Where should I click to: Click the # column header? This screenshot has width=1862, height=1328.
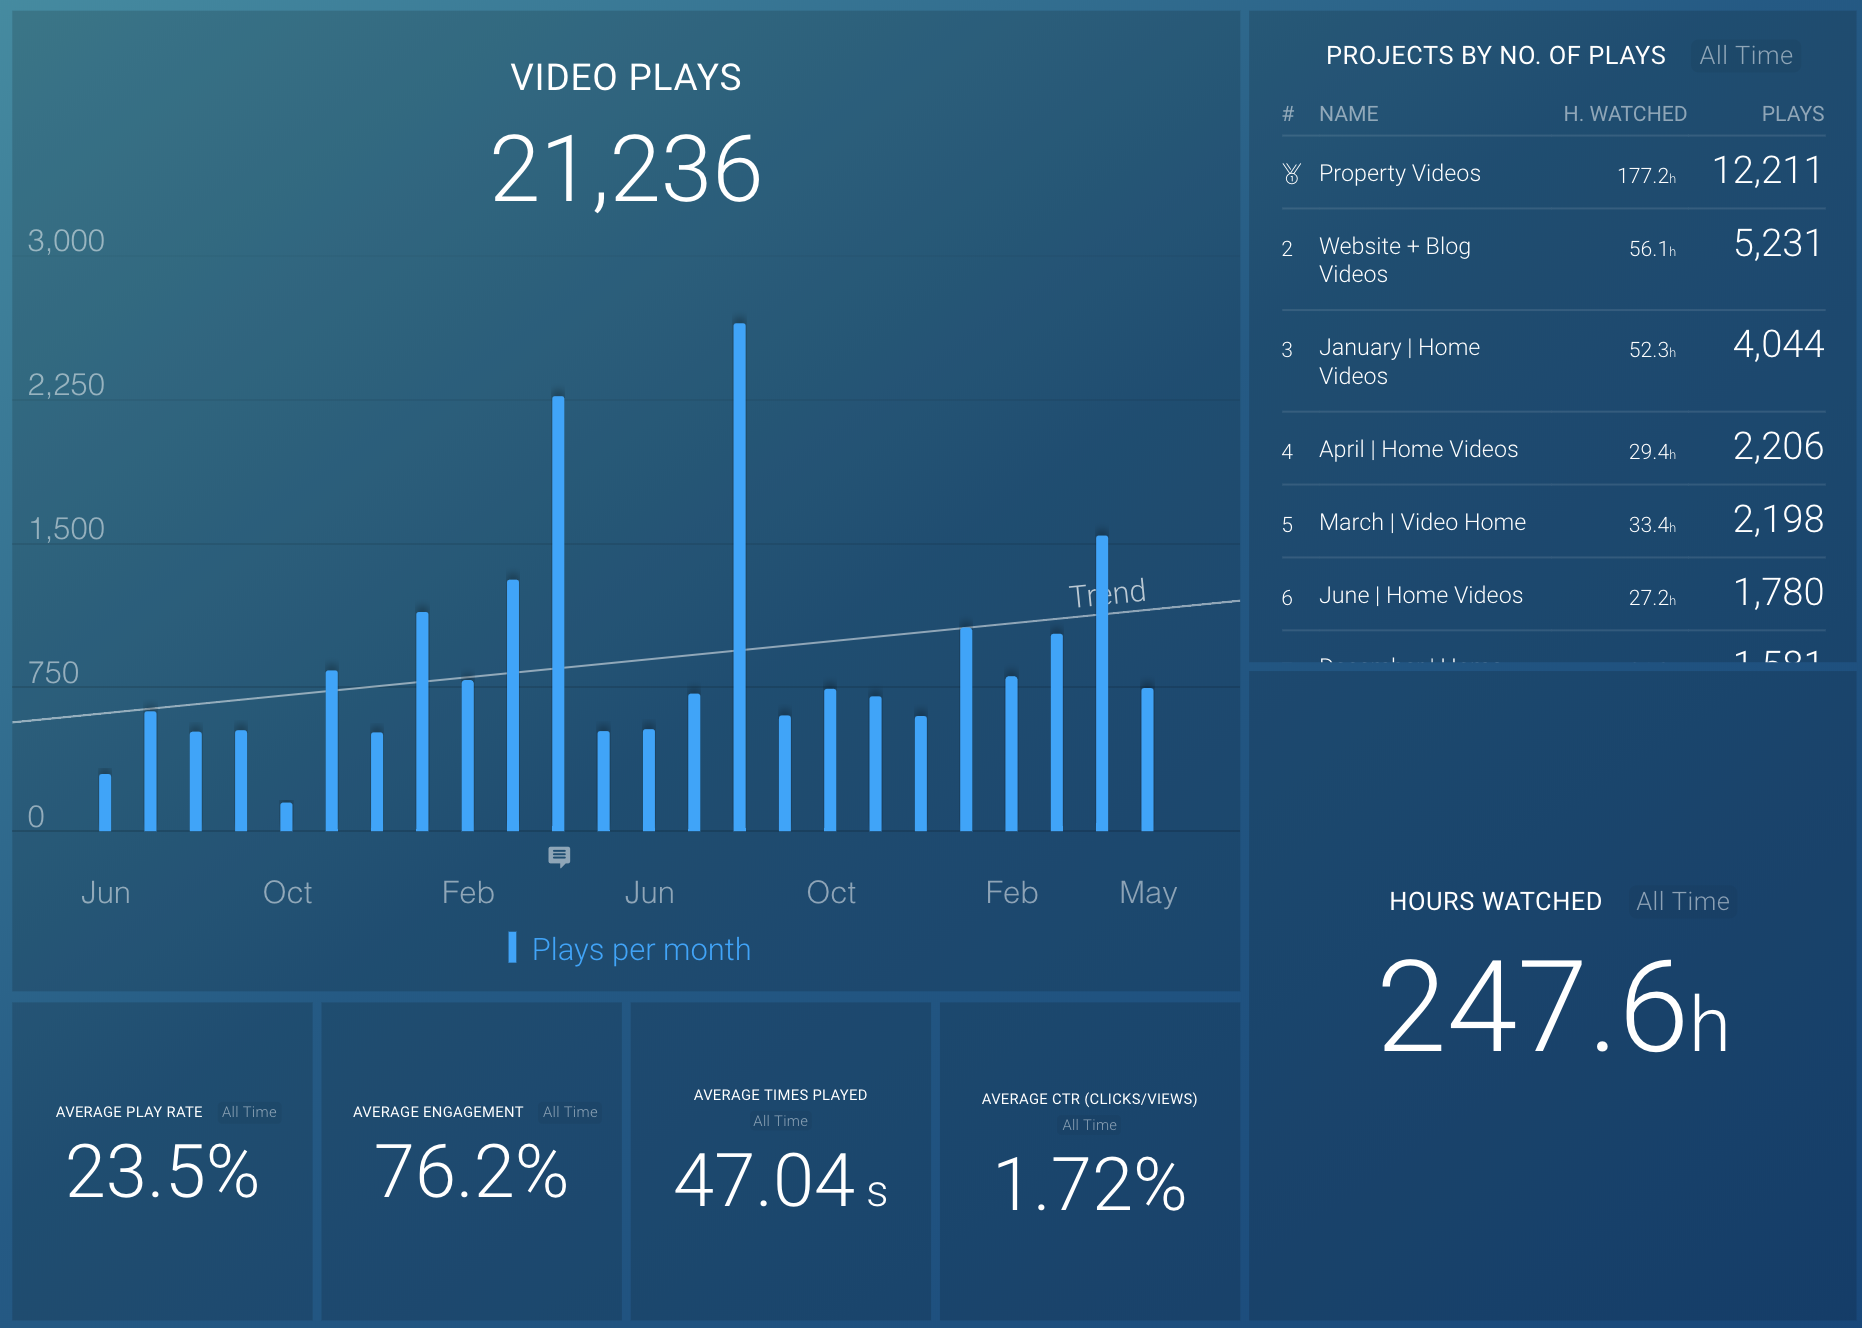click(1288, 114)
